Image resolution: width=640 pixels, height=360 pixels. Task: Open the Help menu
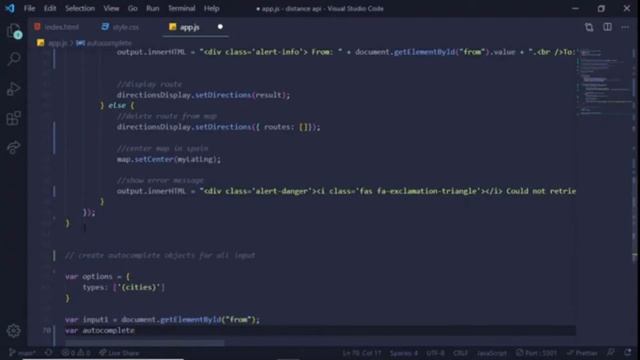[x=211, y=8]
